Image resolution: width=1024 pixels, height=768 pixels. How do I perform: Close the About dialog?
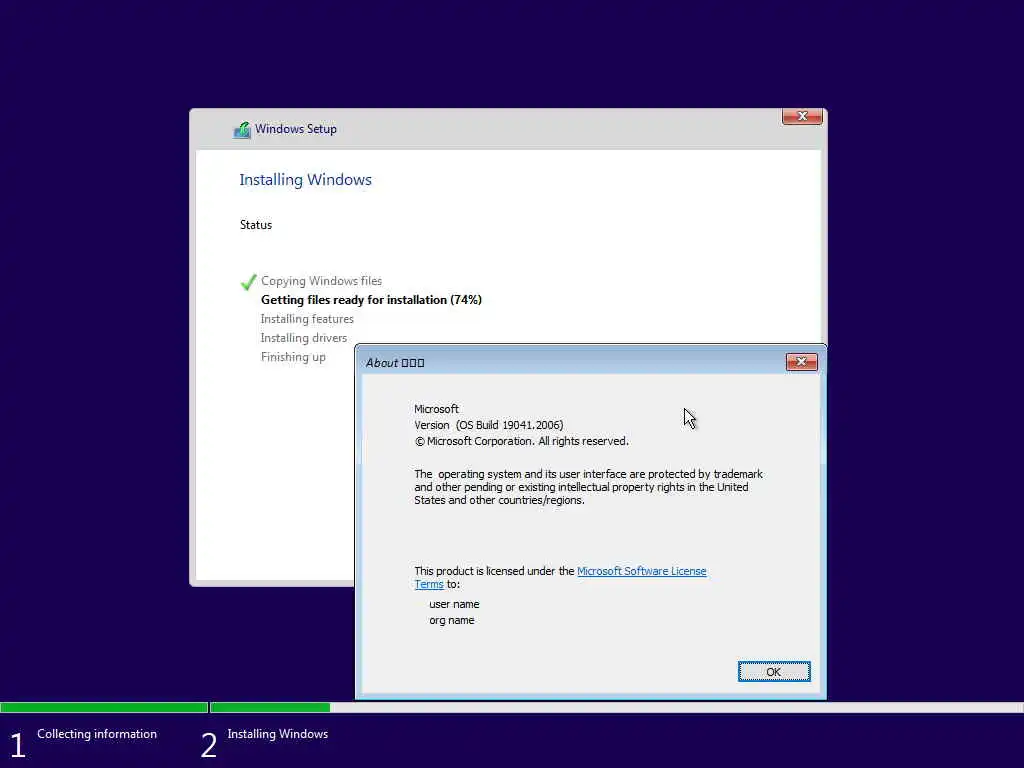[801, 362]
